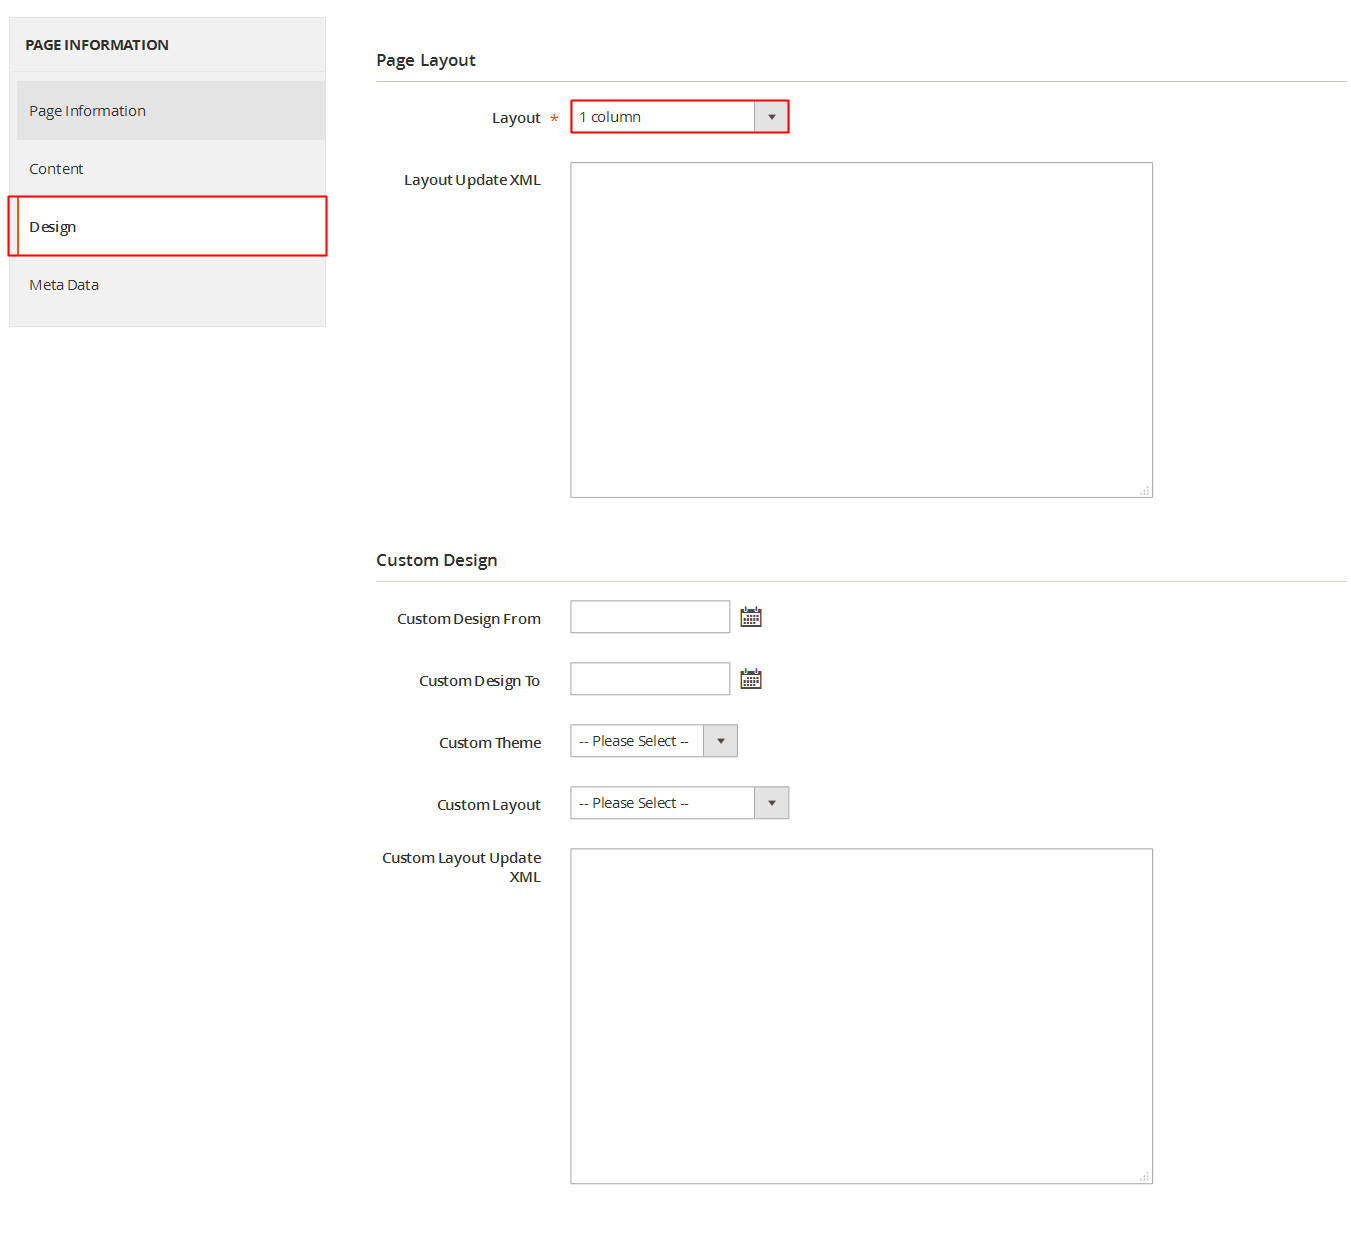The width and height of the screenshot is (1351, 1242).
Task: Click the Layout field label
Action: tap(516, 118)
